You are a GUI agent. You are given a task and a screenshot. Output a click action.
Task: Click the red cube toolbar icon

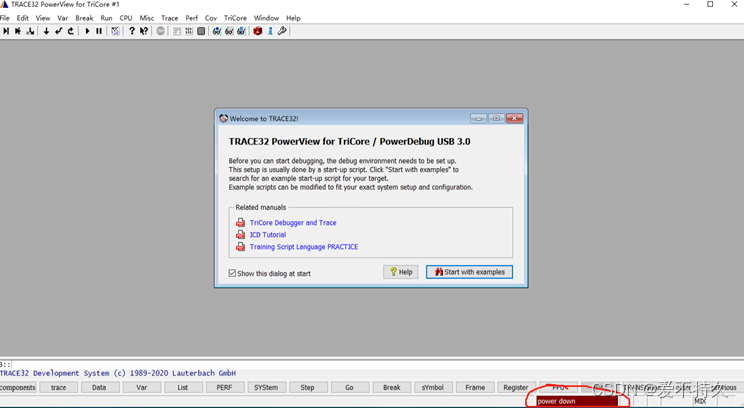point(258,31)
